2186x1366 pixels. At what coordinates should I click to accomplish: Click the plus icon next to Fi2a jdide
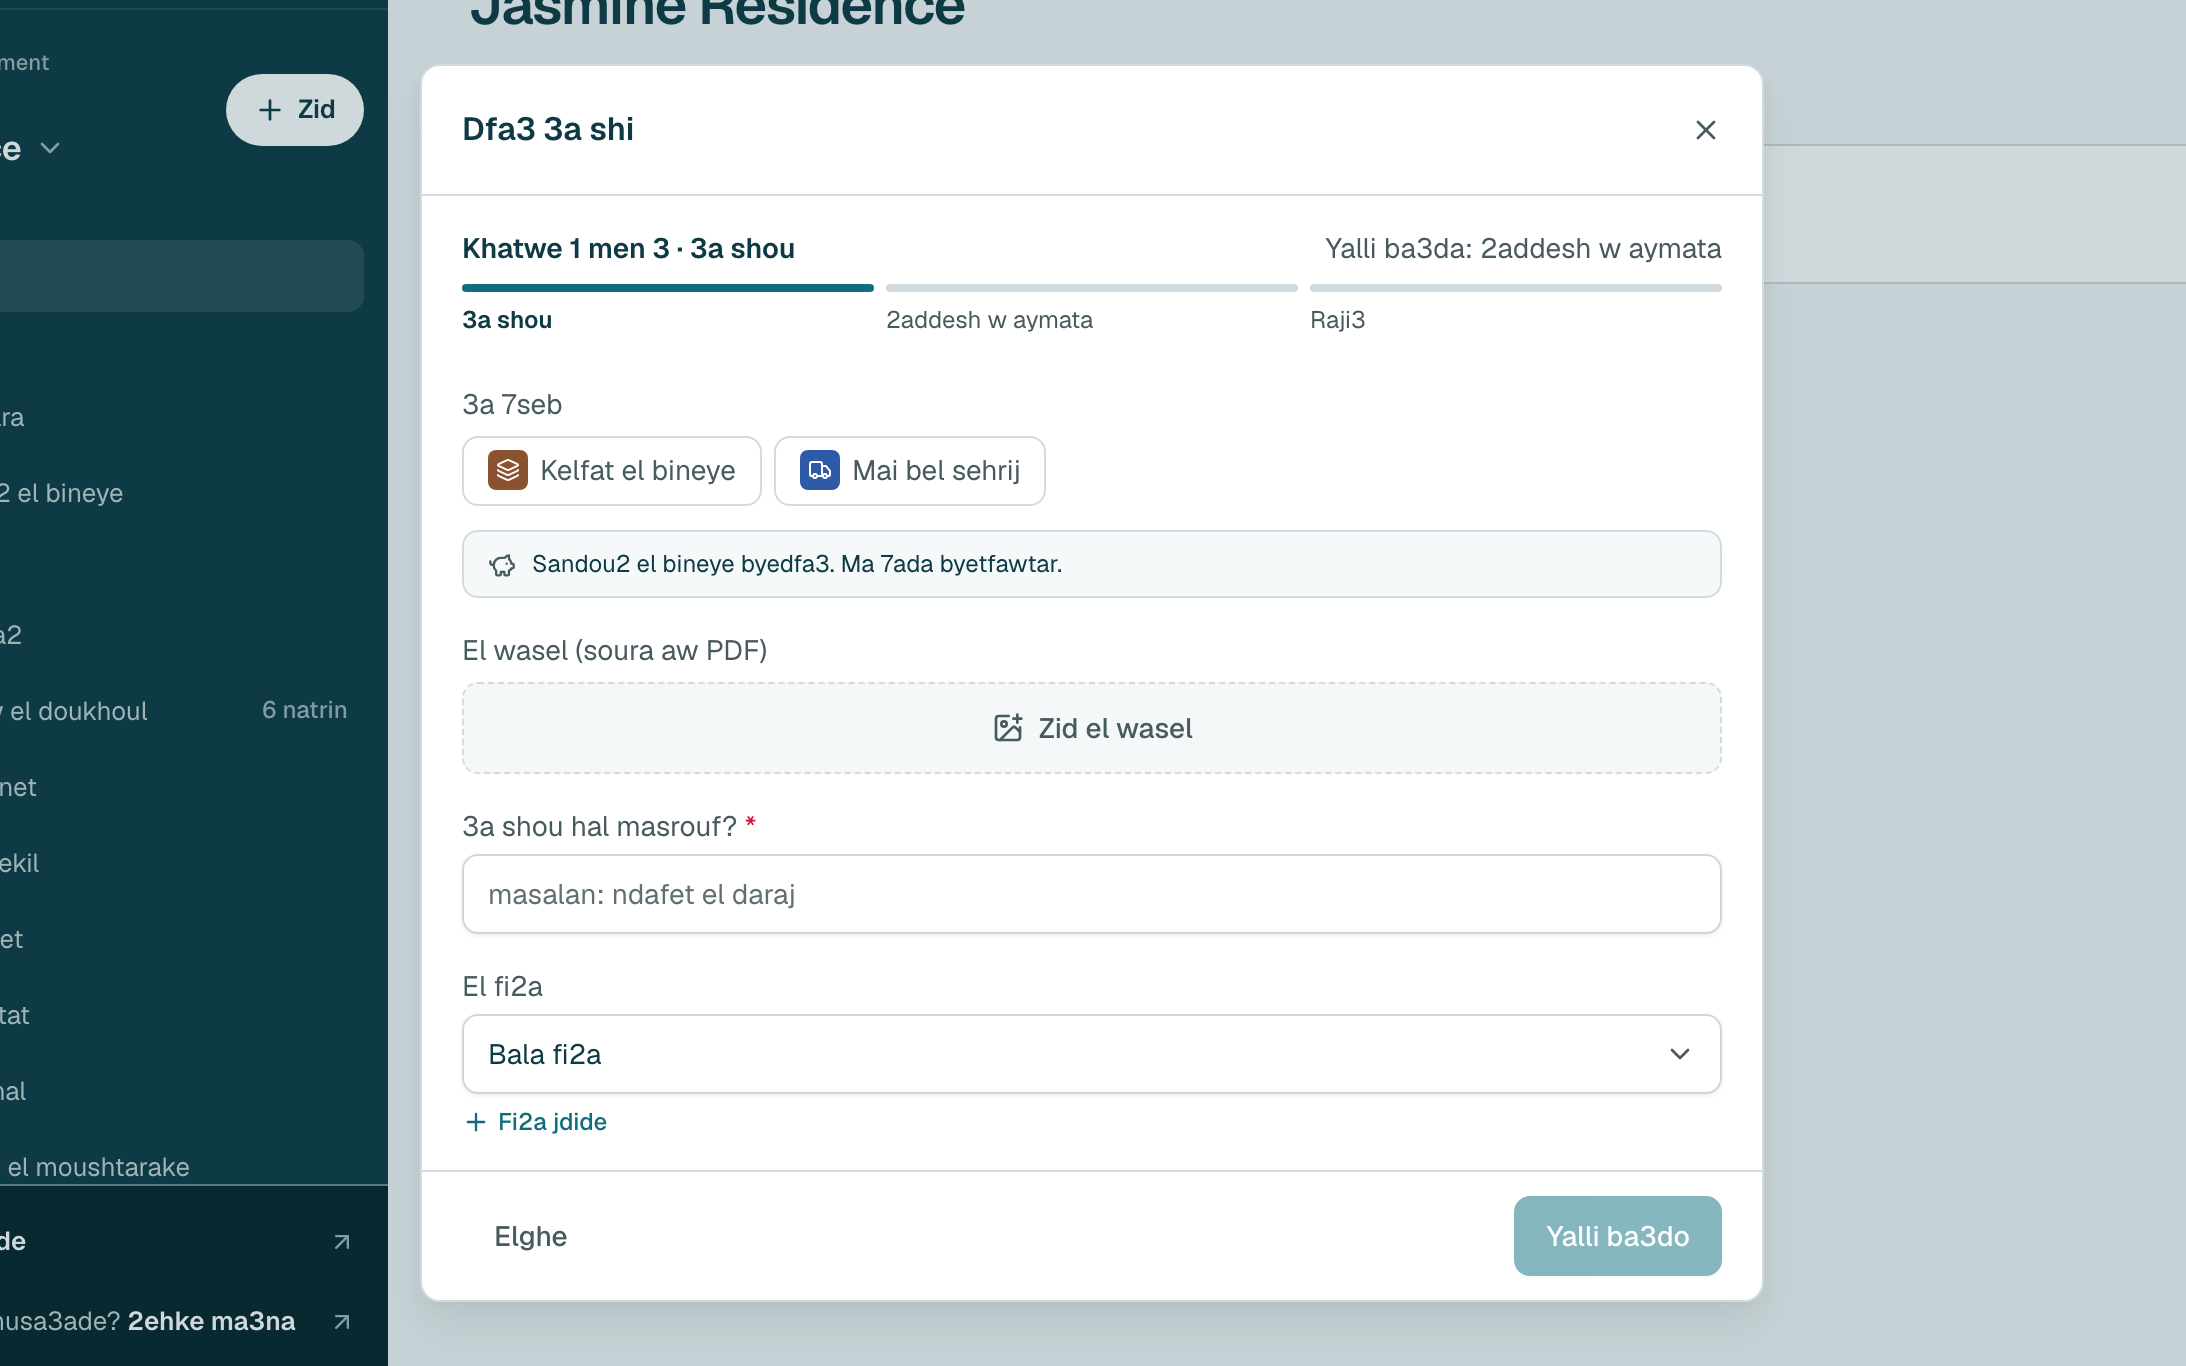476,1122
